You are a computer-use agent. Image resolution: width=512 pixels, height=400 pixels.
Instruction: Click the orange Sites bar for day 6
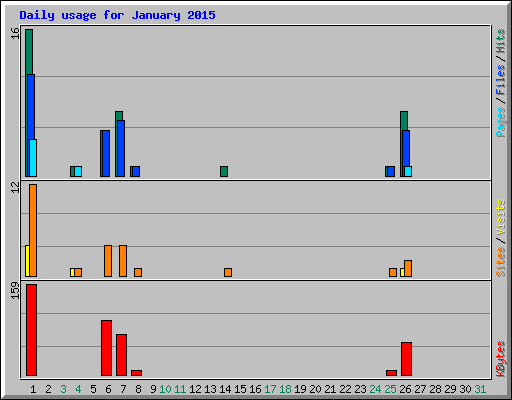(x=108, y=261)
